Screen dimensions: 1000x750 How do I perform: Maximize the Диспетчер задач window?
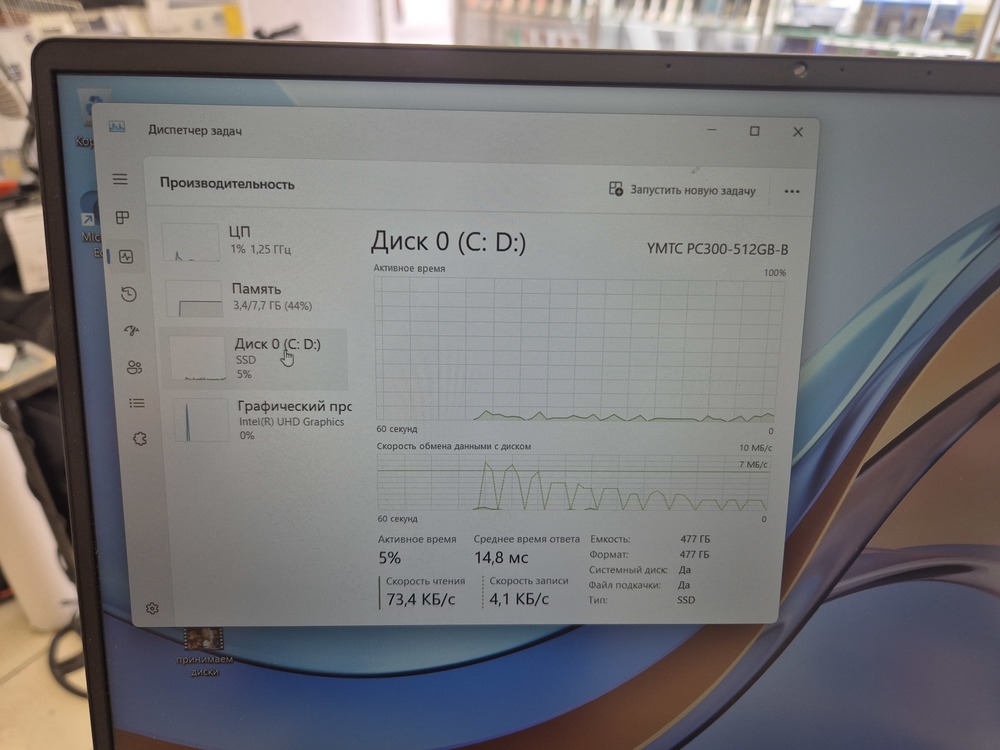(x=755, y=131)
